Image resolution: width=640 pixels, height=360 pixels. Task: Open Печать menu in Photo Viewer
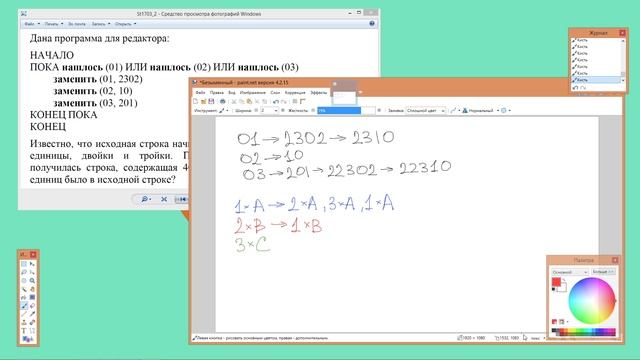pos(53,24)
